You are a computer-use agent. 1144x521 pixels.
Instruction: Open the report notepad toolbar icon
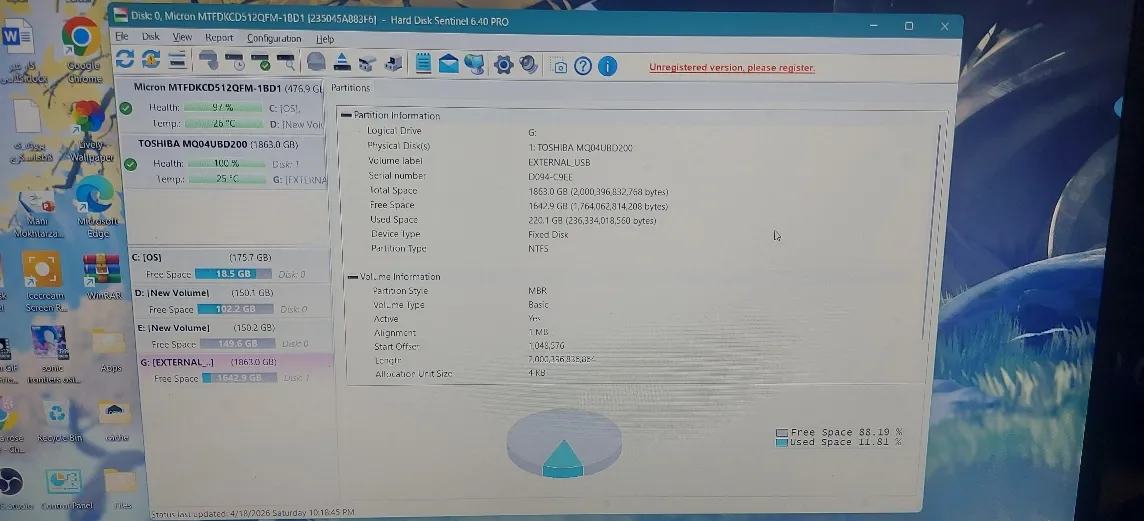(422, 63)
